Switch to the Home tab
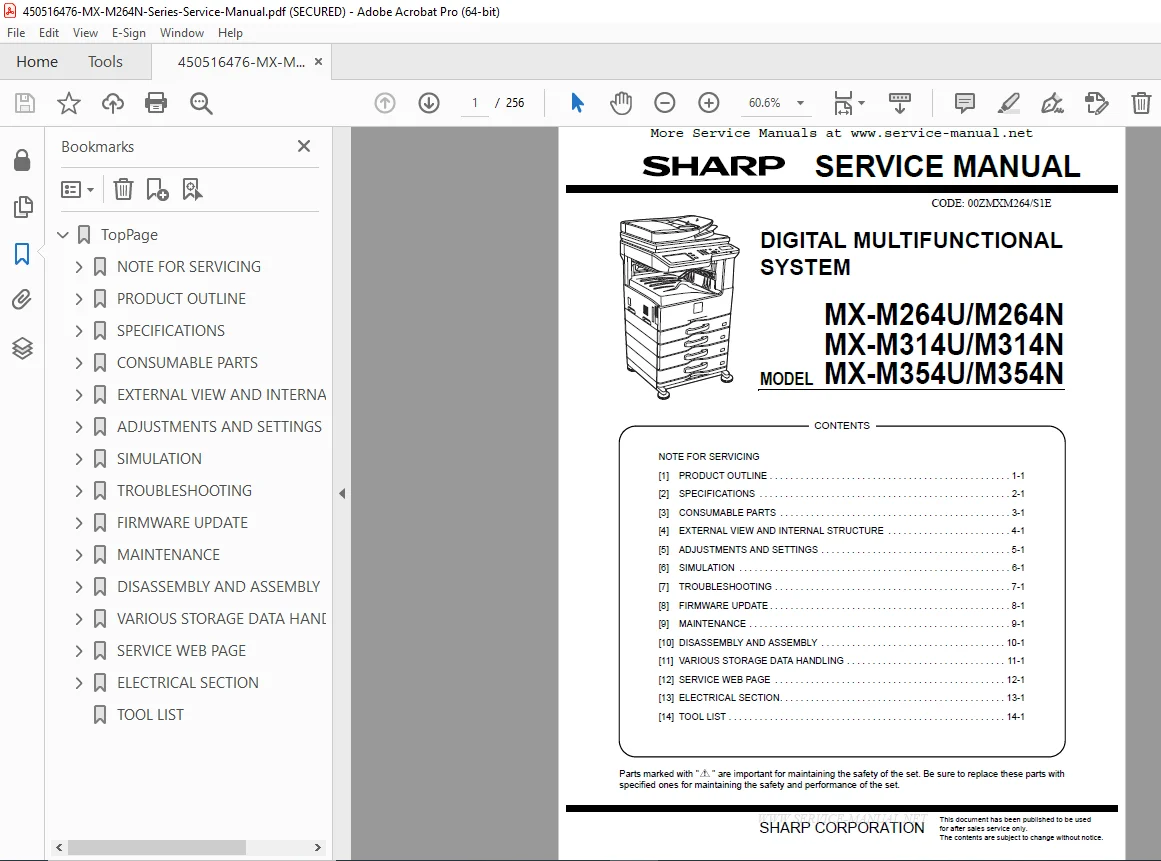This screenshot has width=1161, height=861. [x=37, y=61]
